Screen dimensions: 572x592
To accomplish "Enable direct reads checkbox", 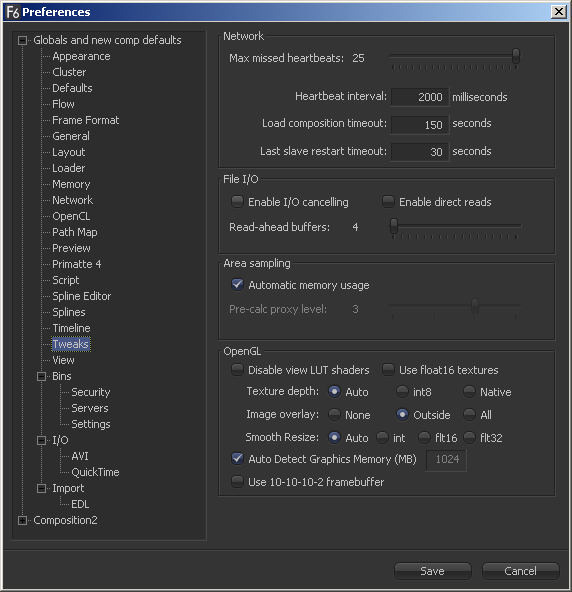I will pos(388,202).
